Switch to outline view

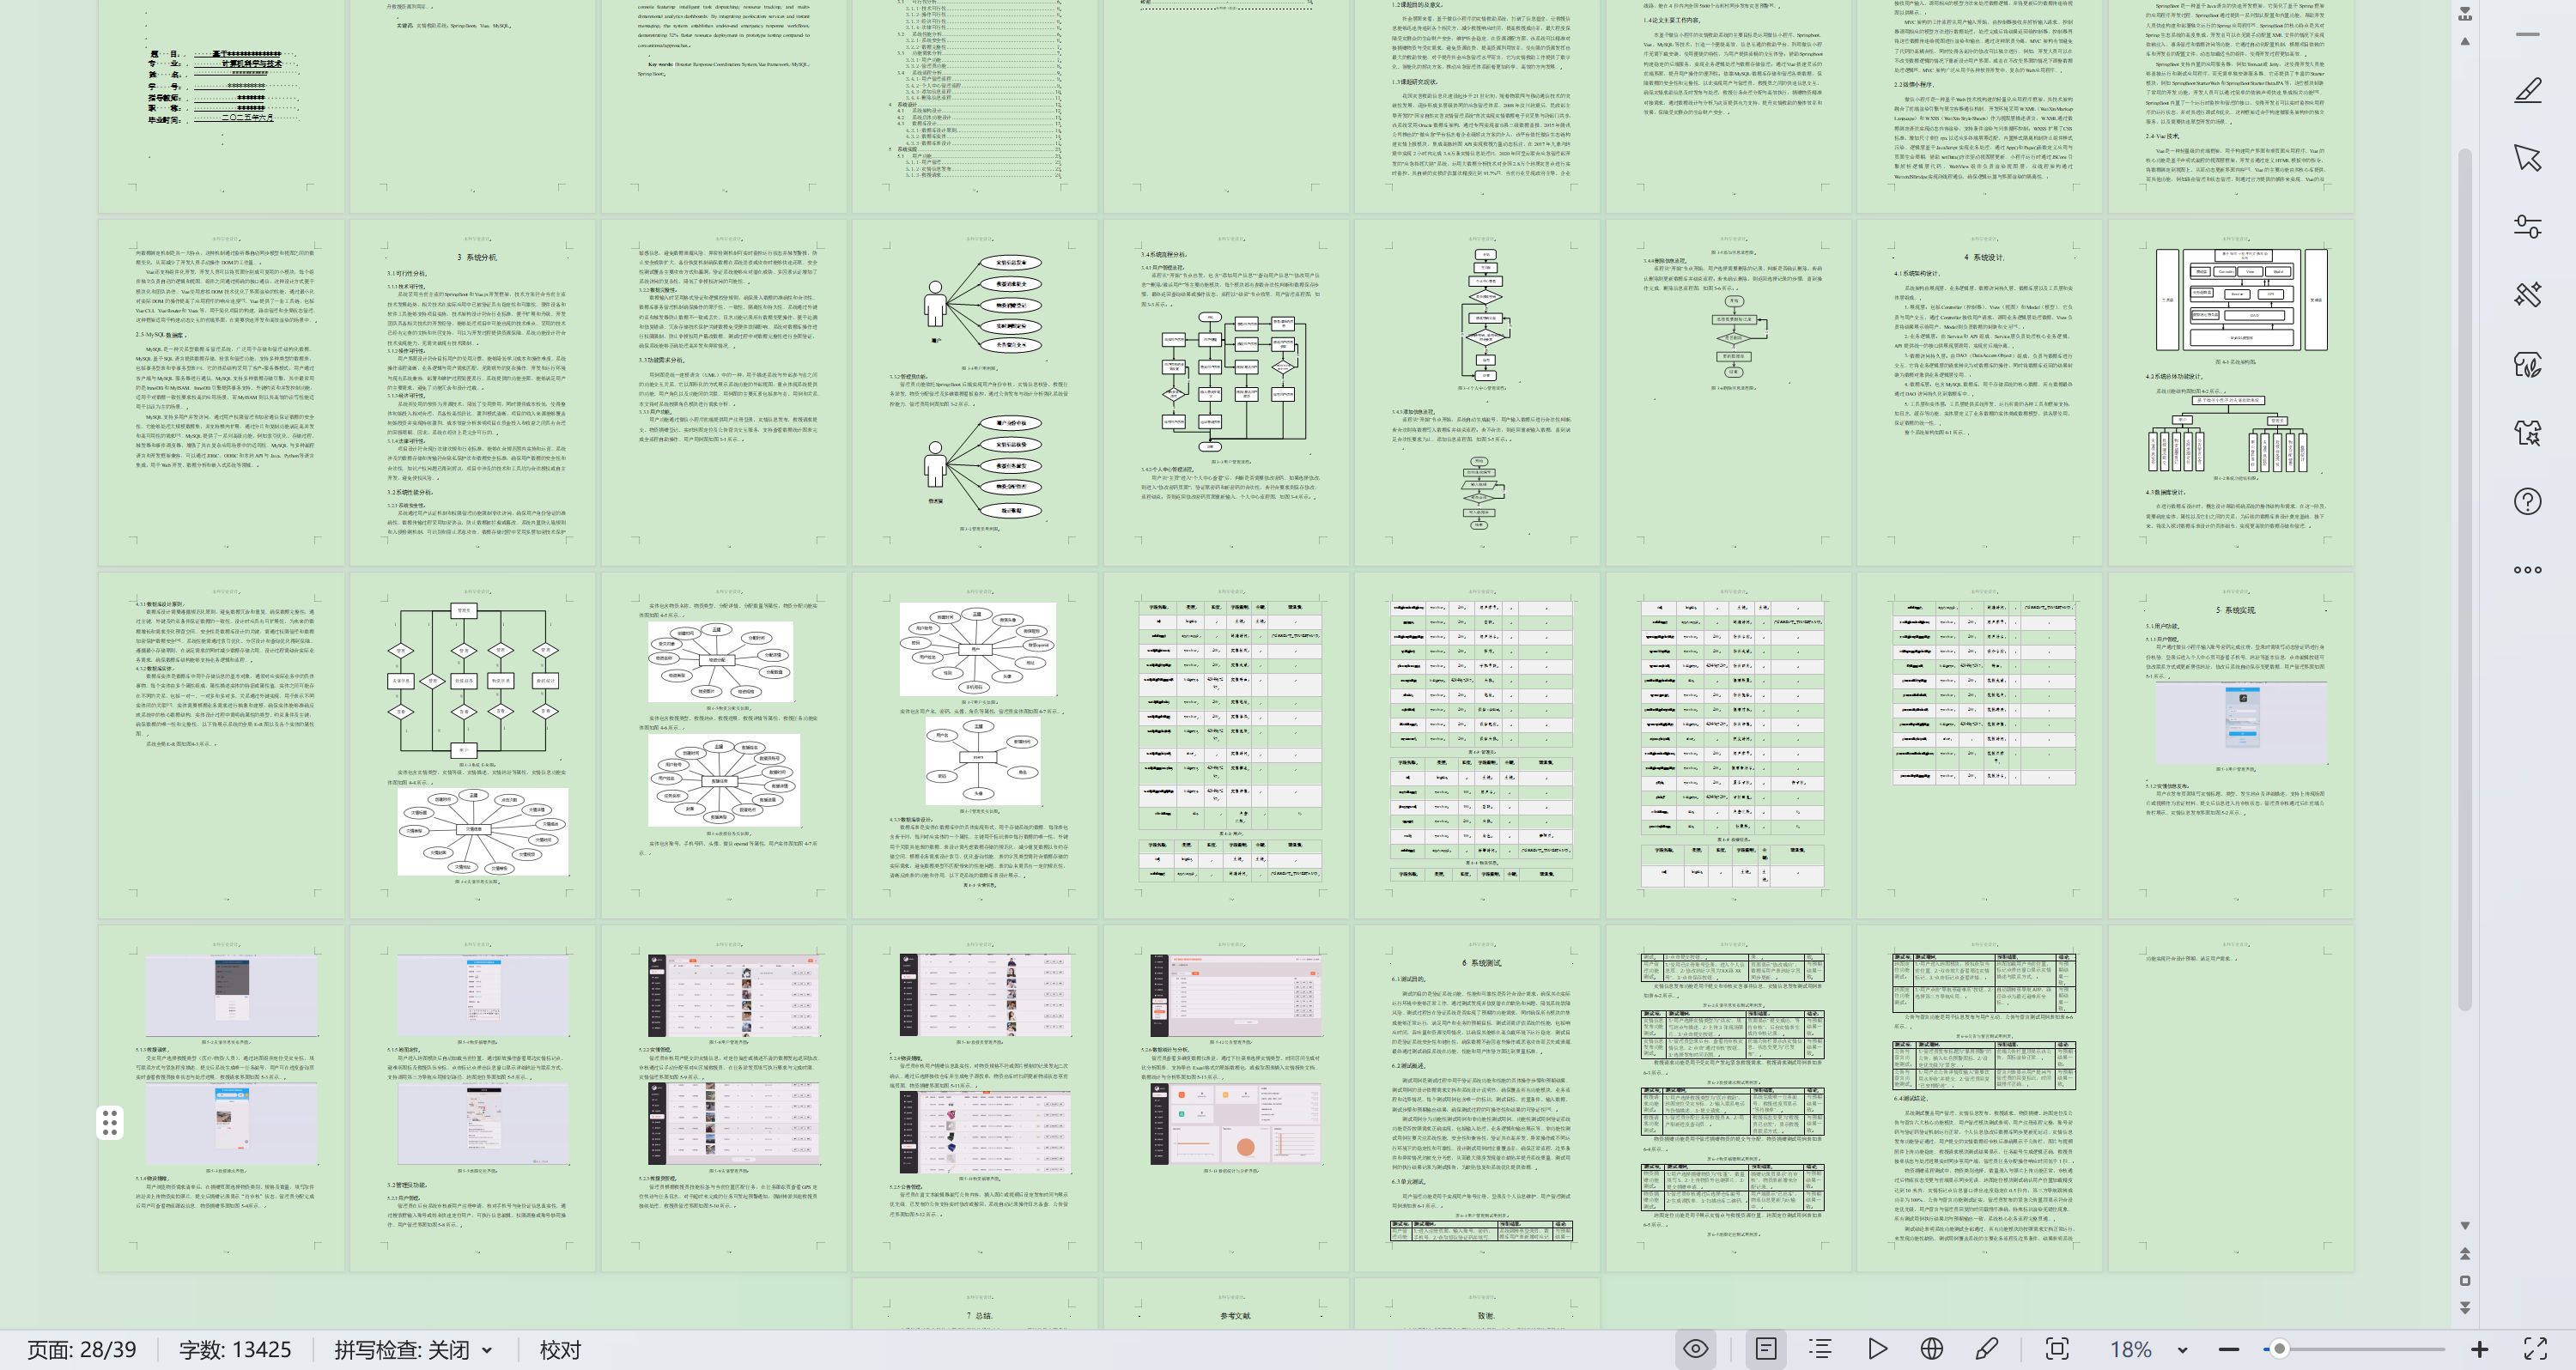coord(1820,1349)
